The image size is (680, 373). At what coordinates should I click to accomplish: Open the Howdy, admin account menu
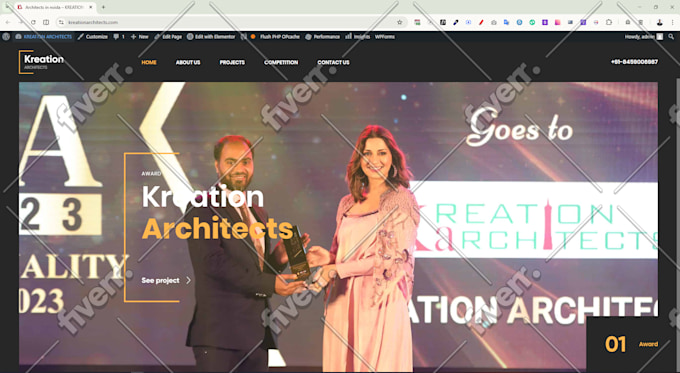pos(644,37)
